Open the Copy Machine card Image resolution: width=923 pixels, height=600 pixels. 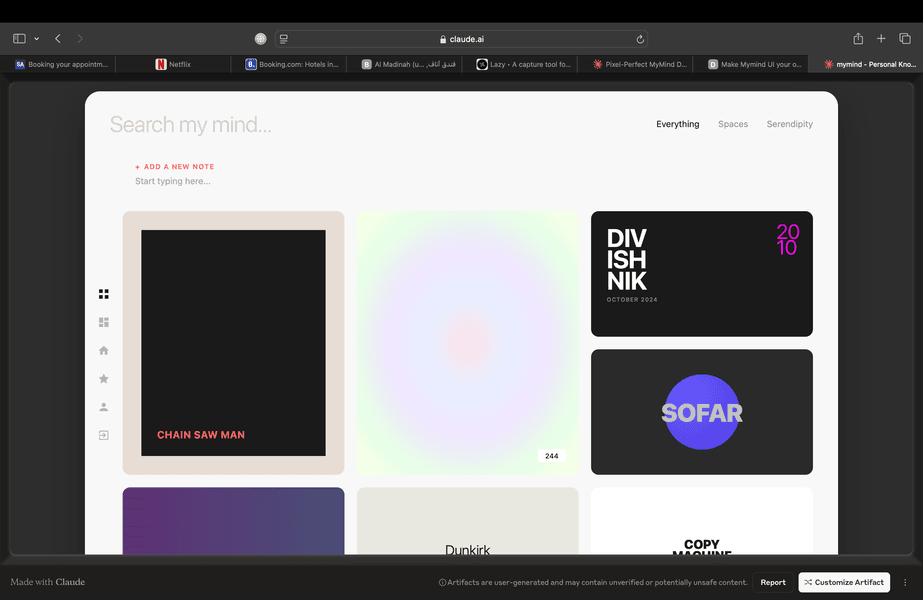pyautogui.click(x=702, y=521)
